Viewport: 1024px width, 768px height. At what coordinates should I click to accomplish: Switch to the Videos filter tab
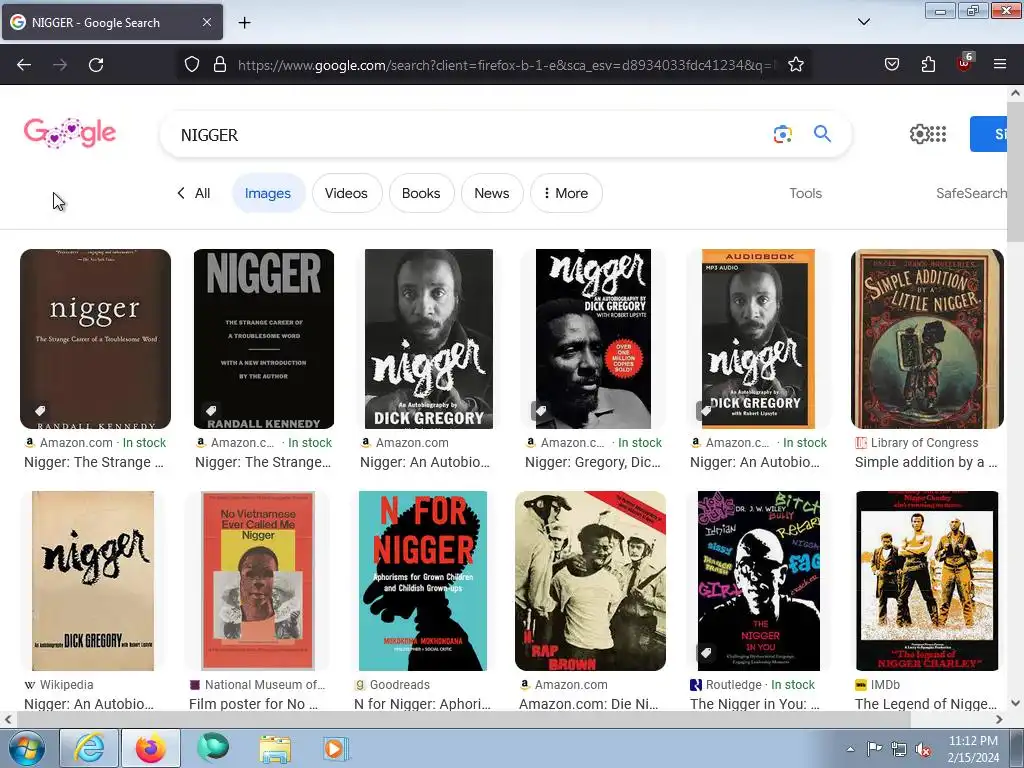pos(346,193)
